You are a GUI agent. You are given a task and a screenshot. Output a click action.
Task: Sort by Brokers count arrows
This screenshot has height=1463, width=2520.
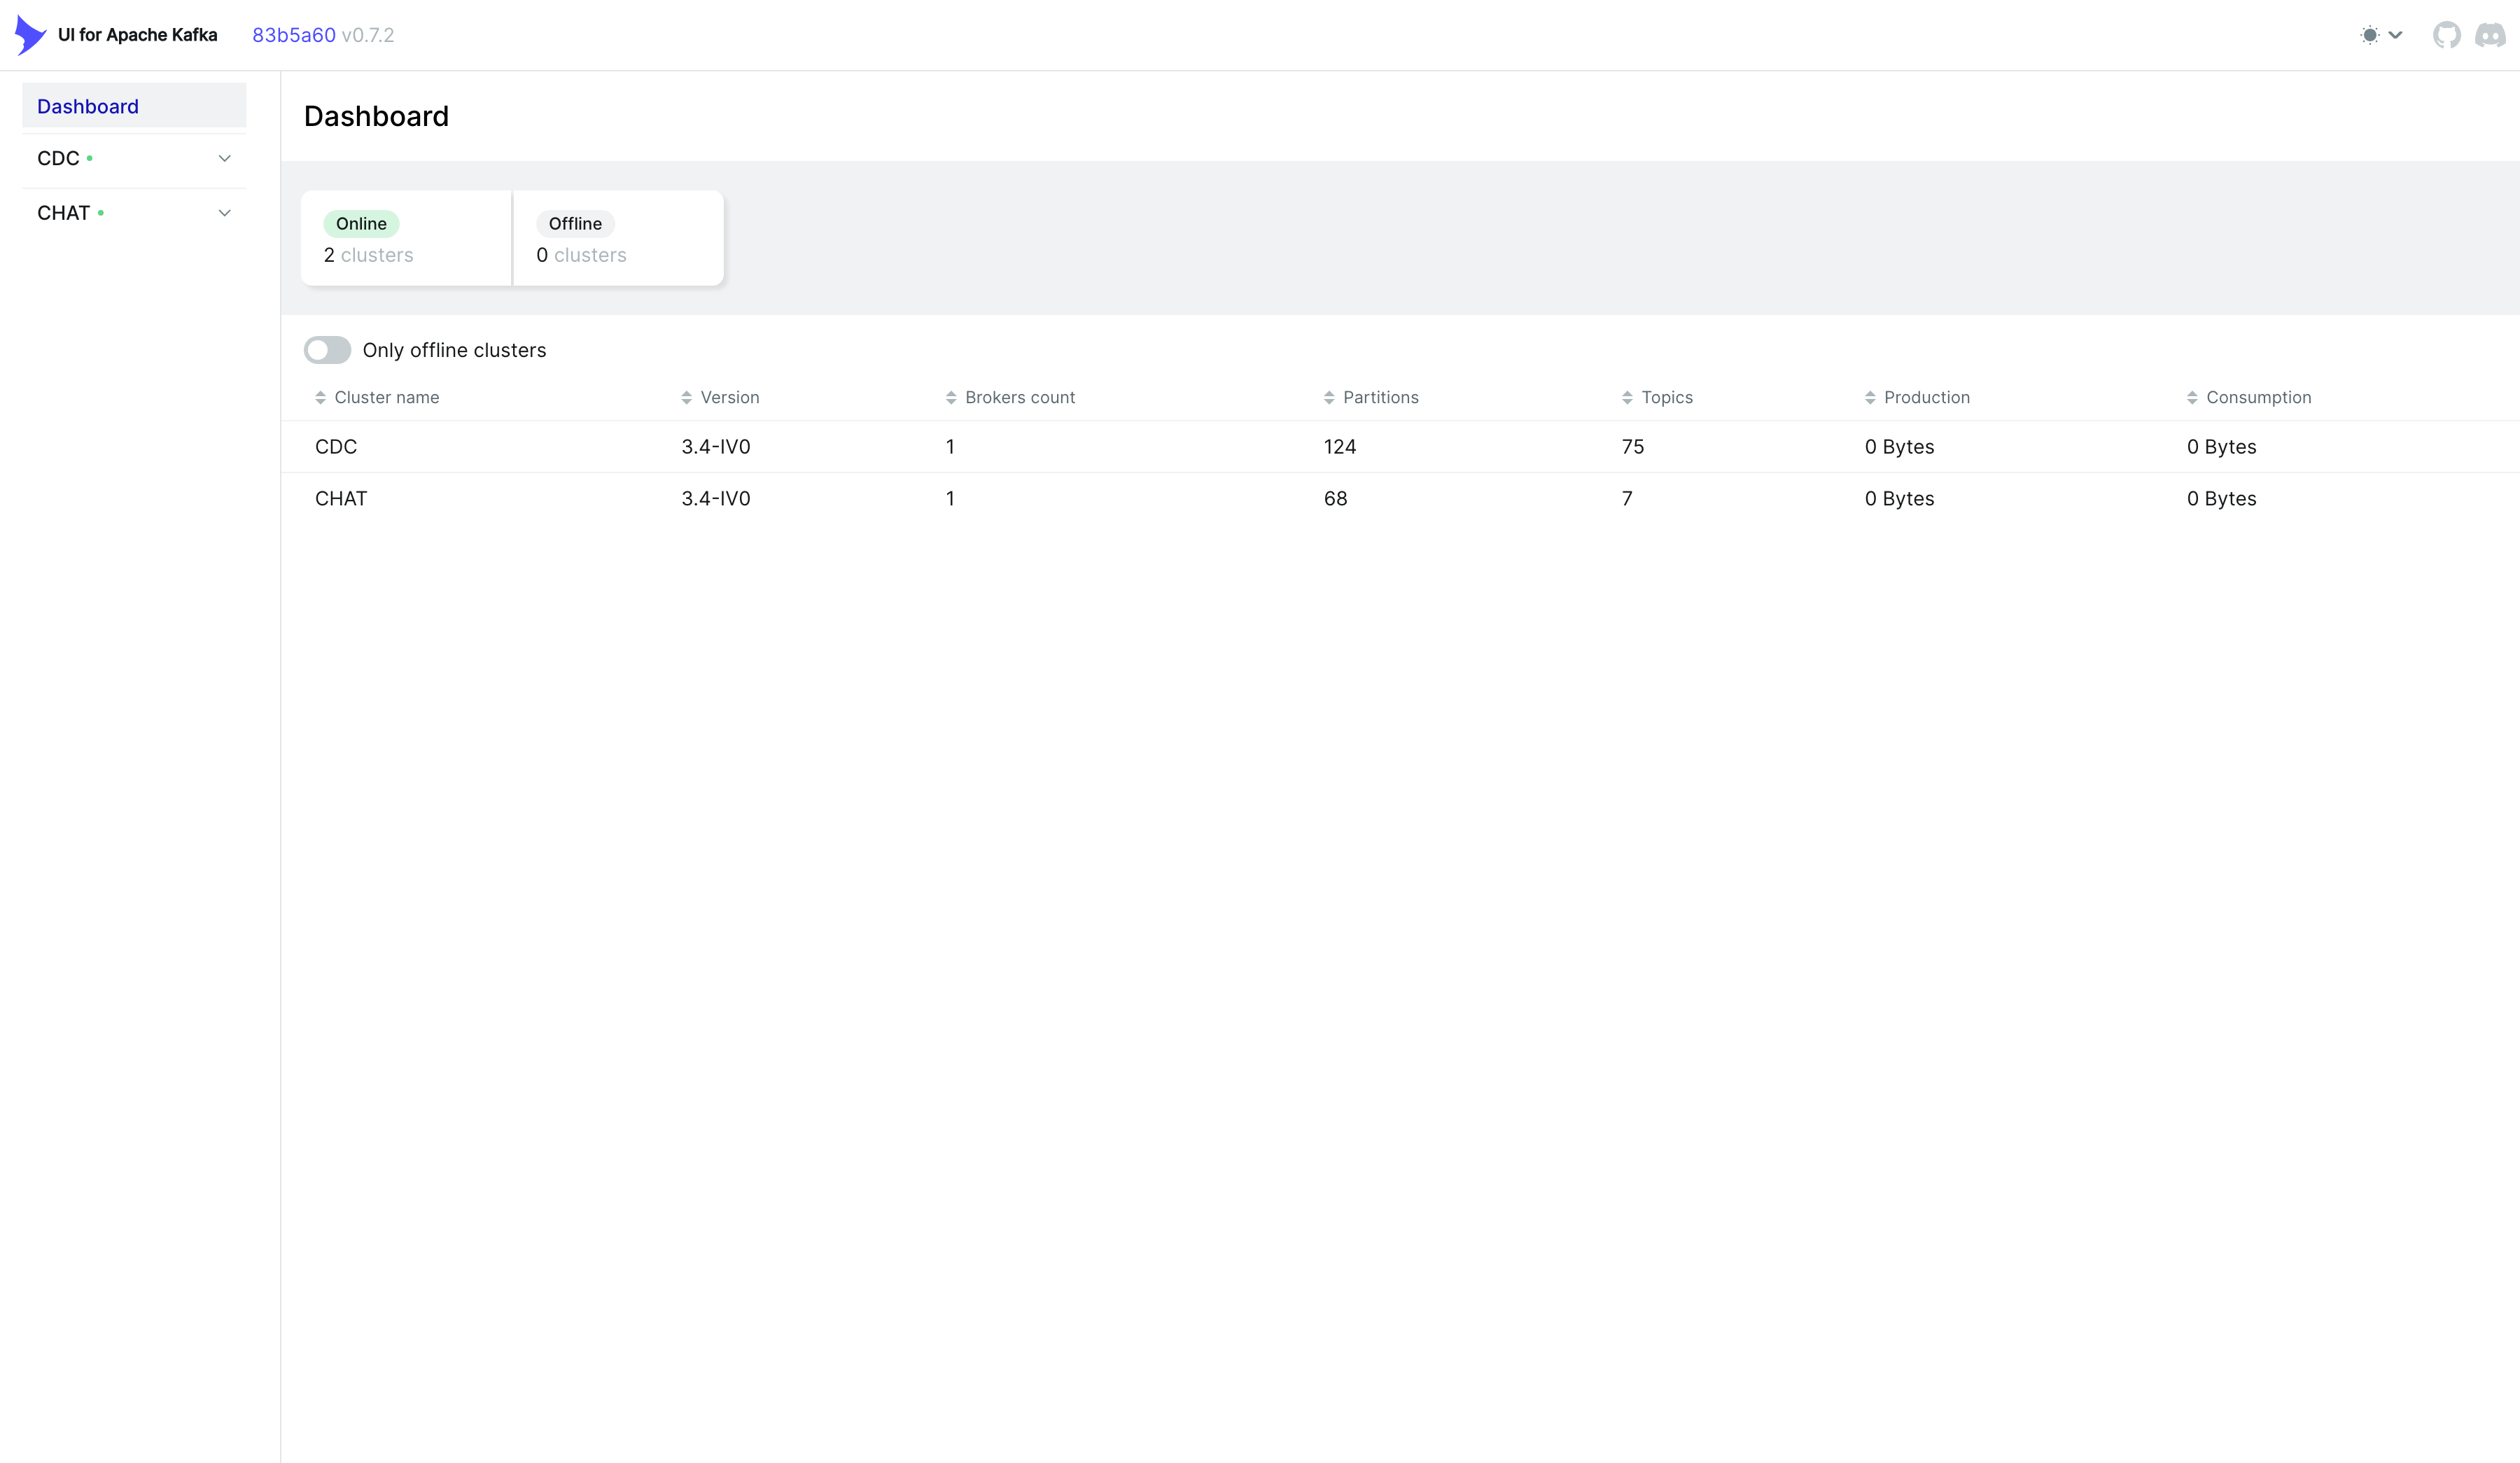[950, 398]
